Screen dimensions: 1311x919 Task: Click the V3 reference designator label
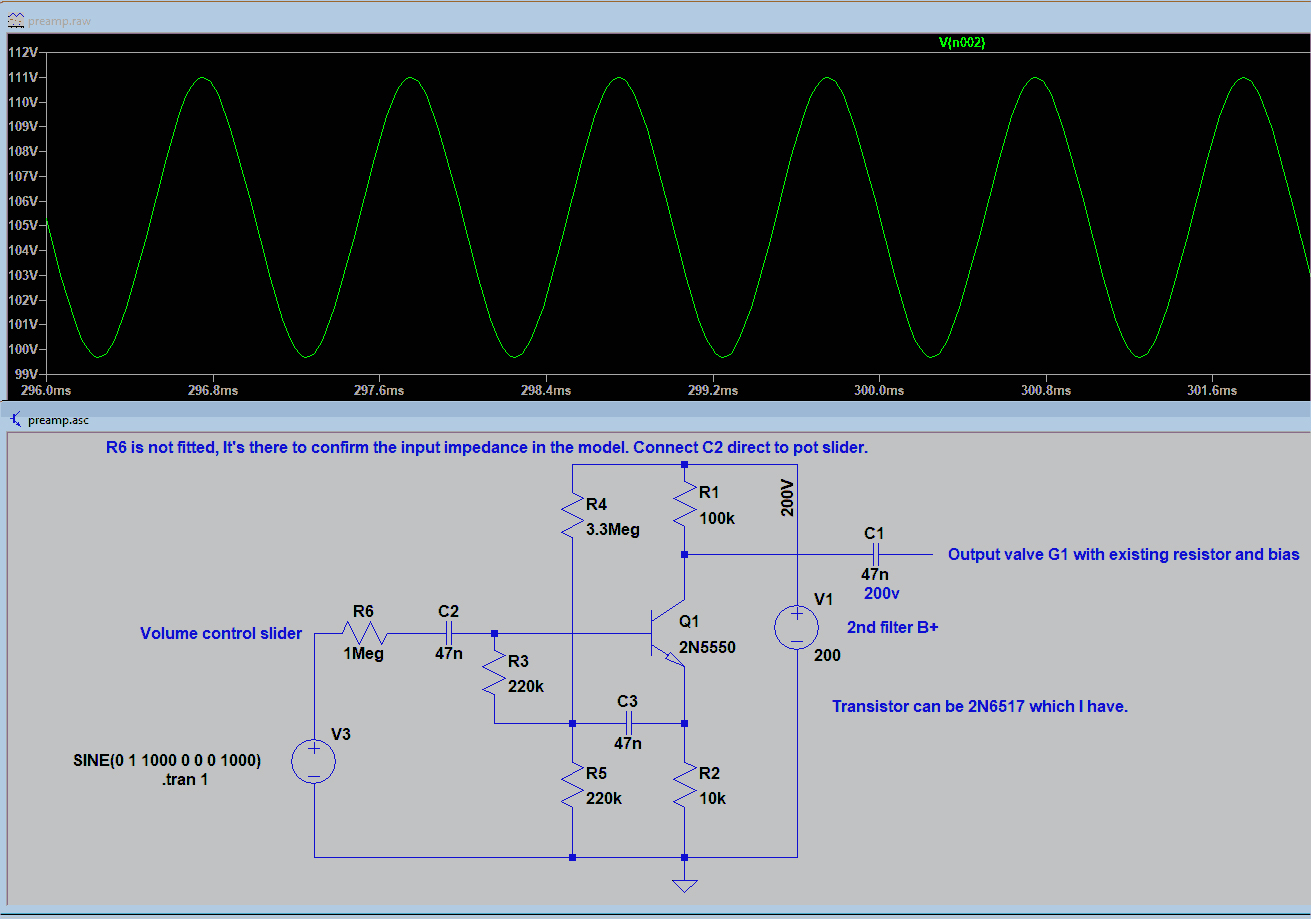(x=340, y=734)
